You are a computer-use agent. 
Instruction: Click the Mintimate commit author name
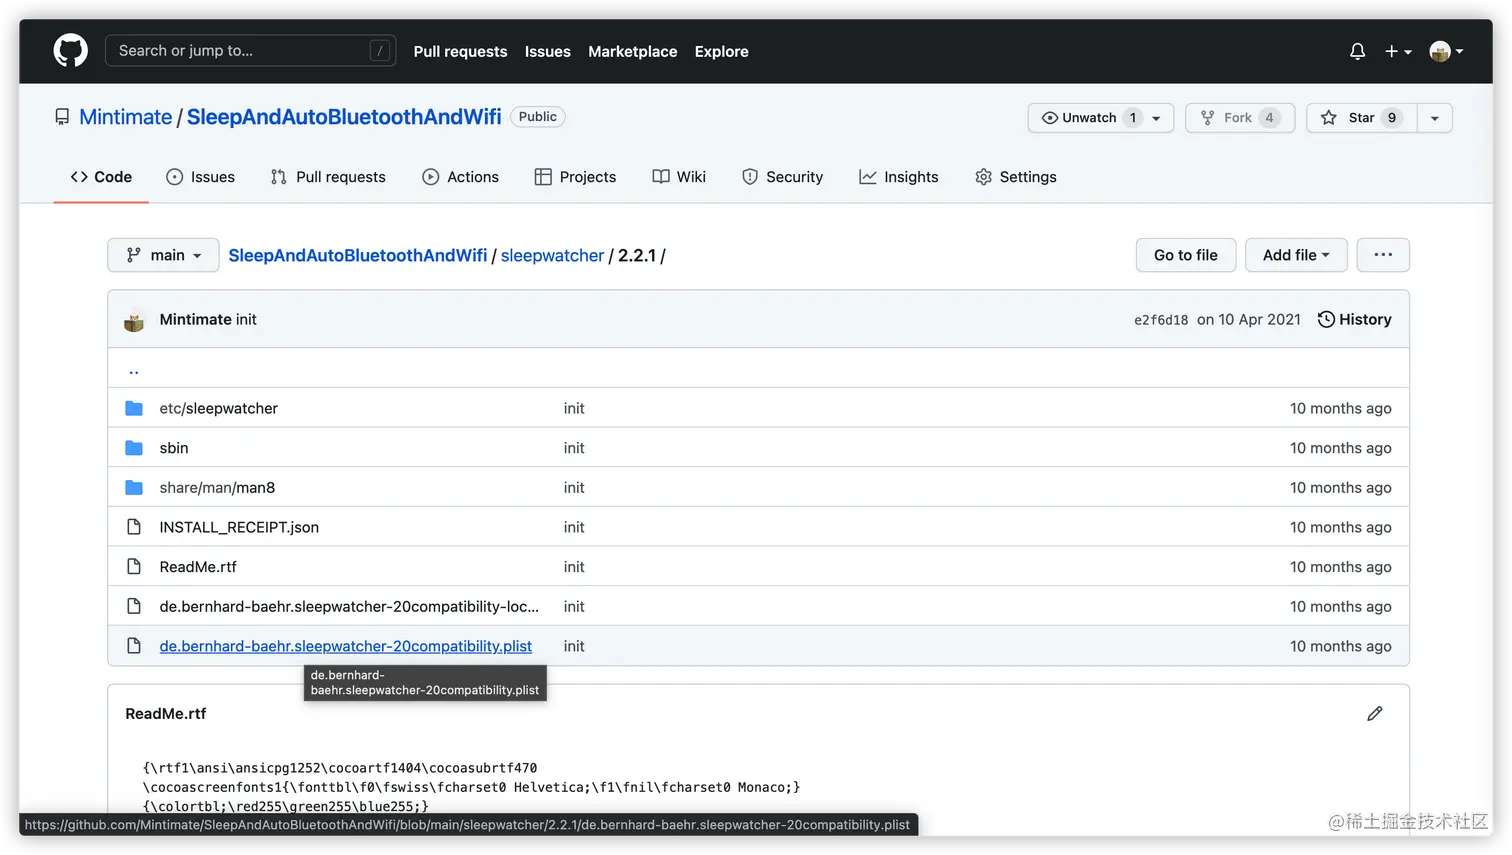[195, 319]
